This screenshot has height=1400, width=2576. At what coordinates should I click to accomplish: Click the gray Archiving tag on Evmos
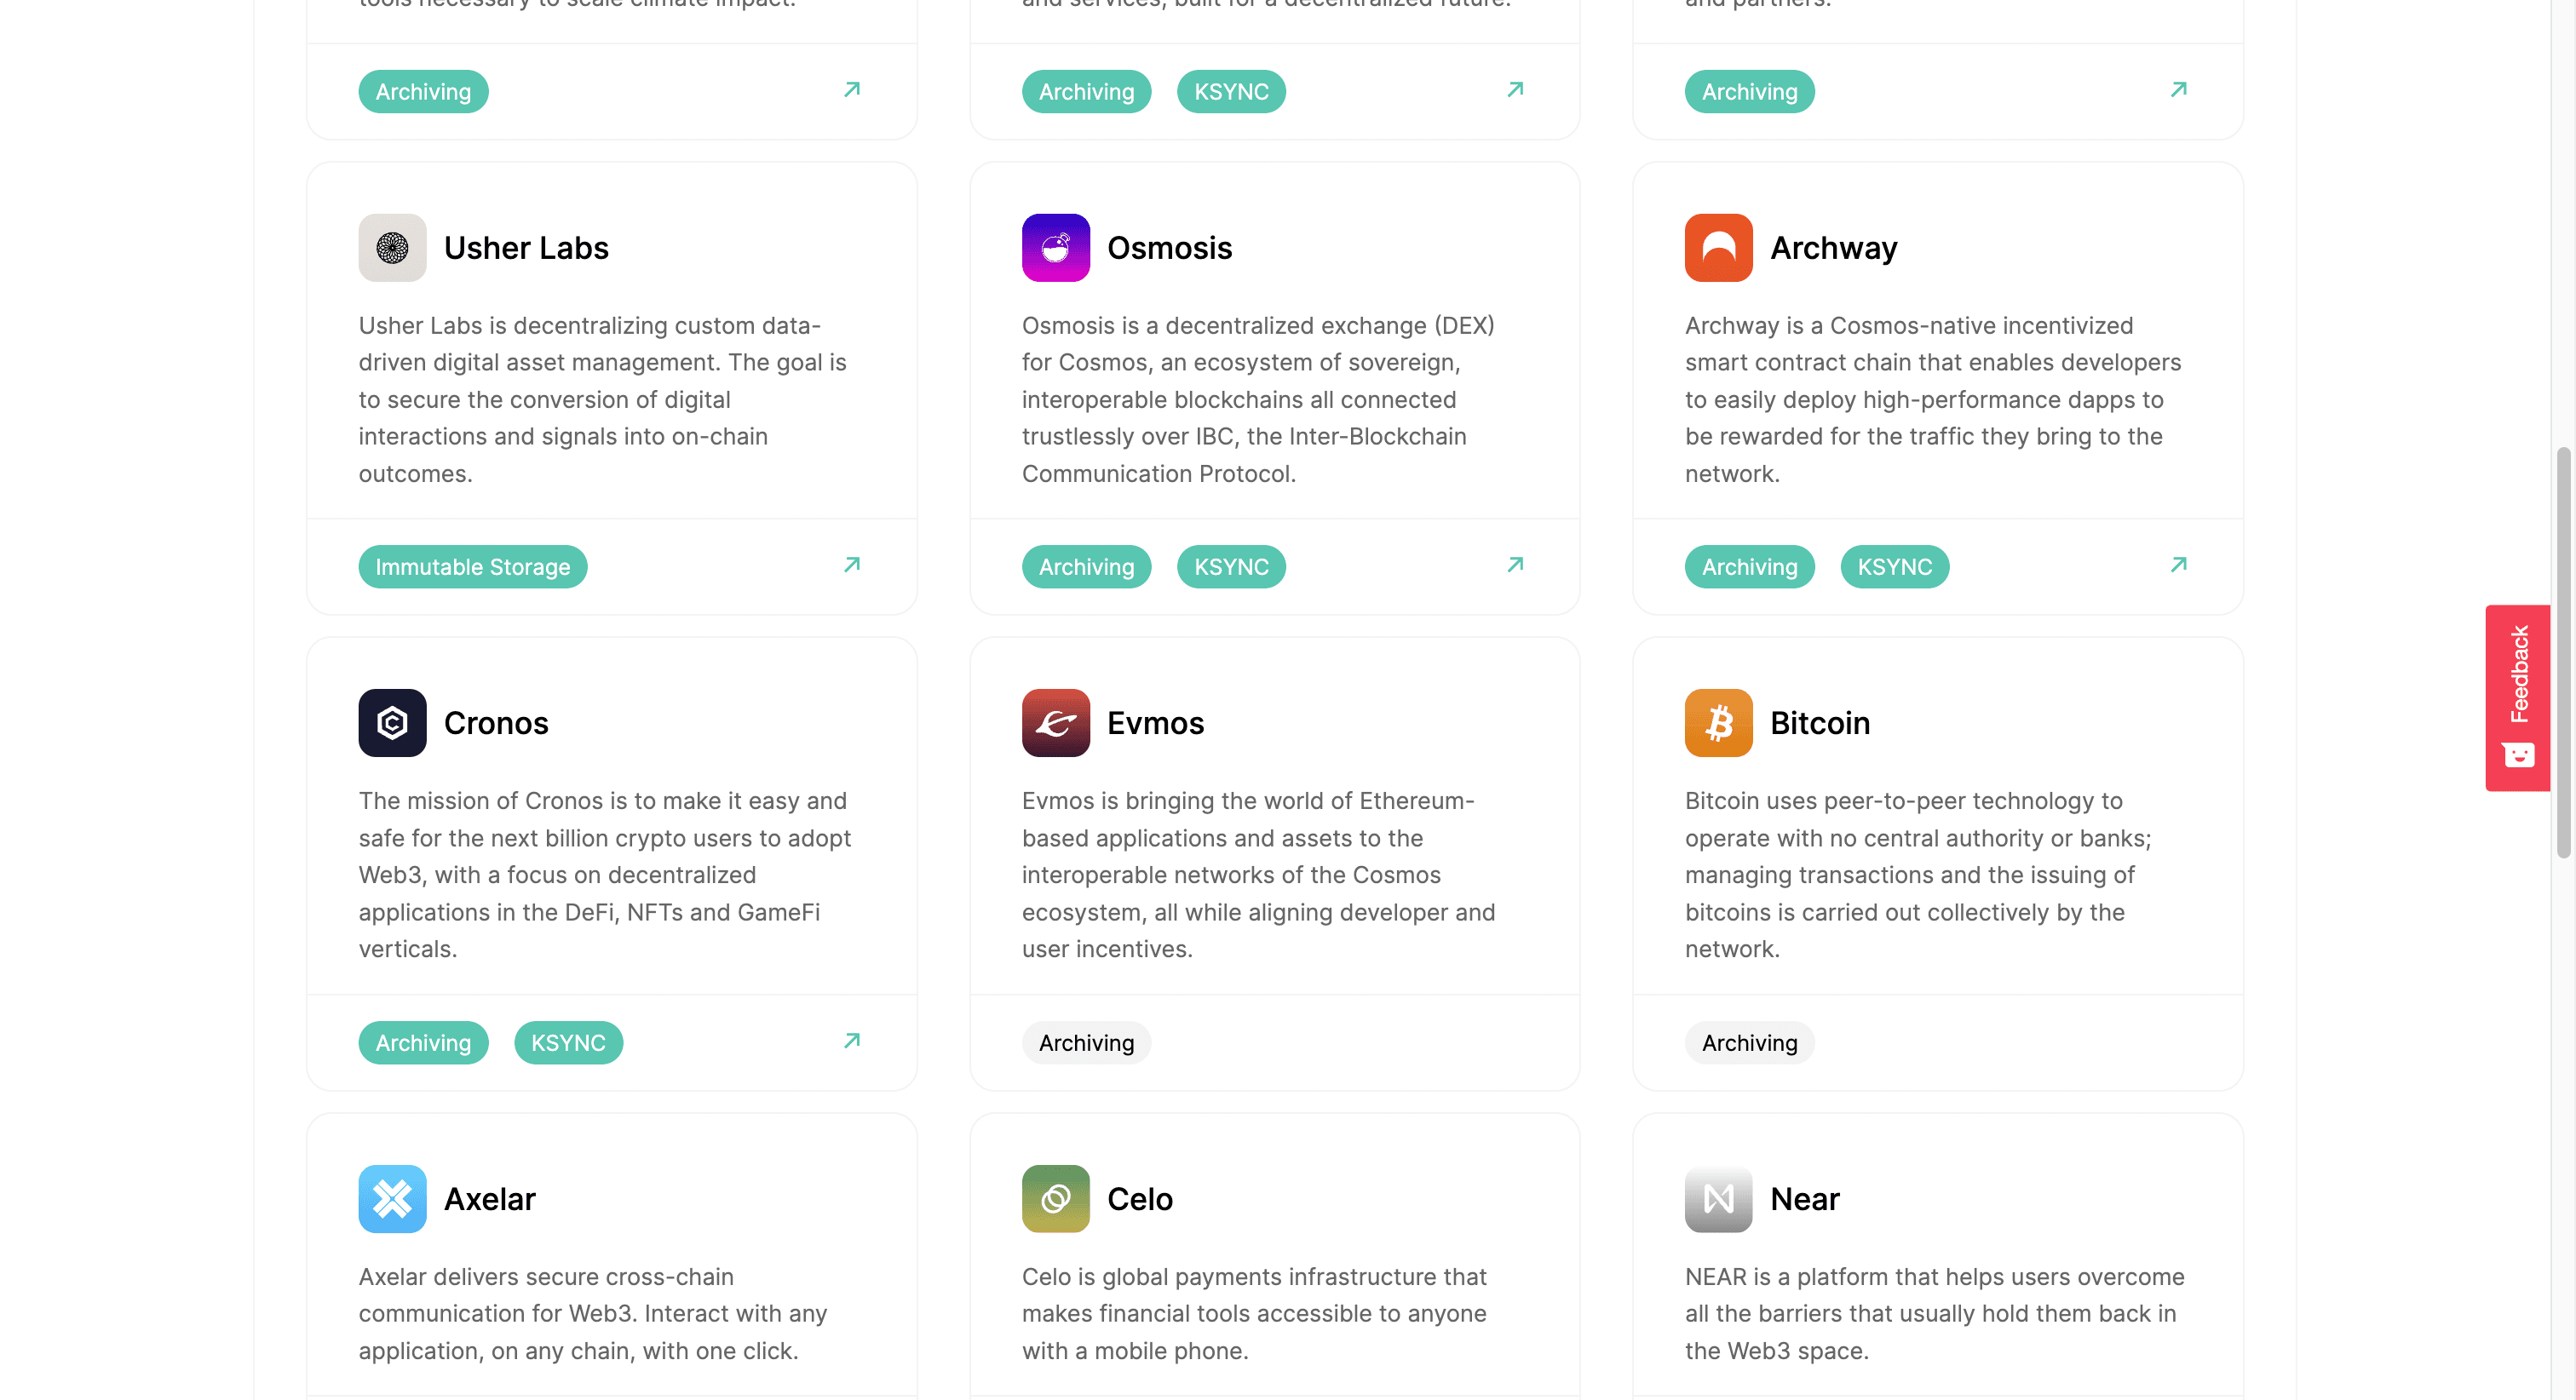1086,1043
